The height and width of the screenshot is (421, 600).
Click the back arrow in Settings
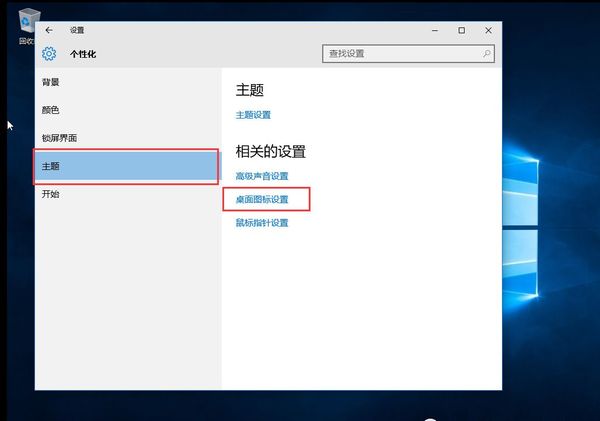(x=49, y=31)
